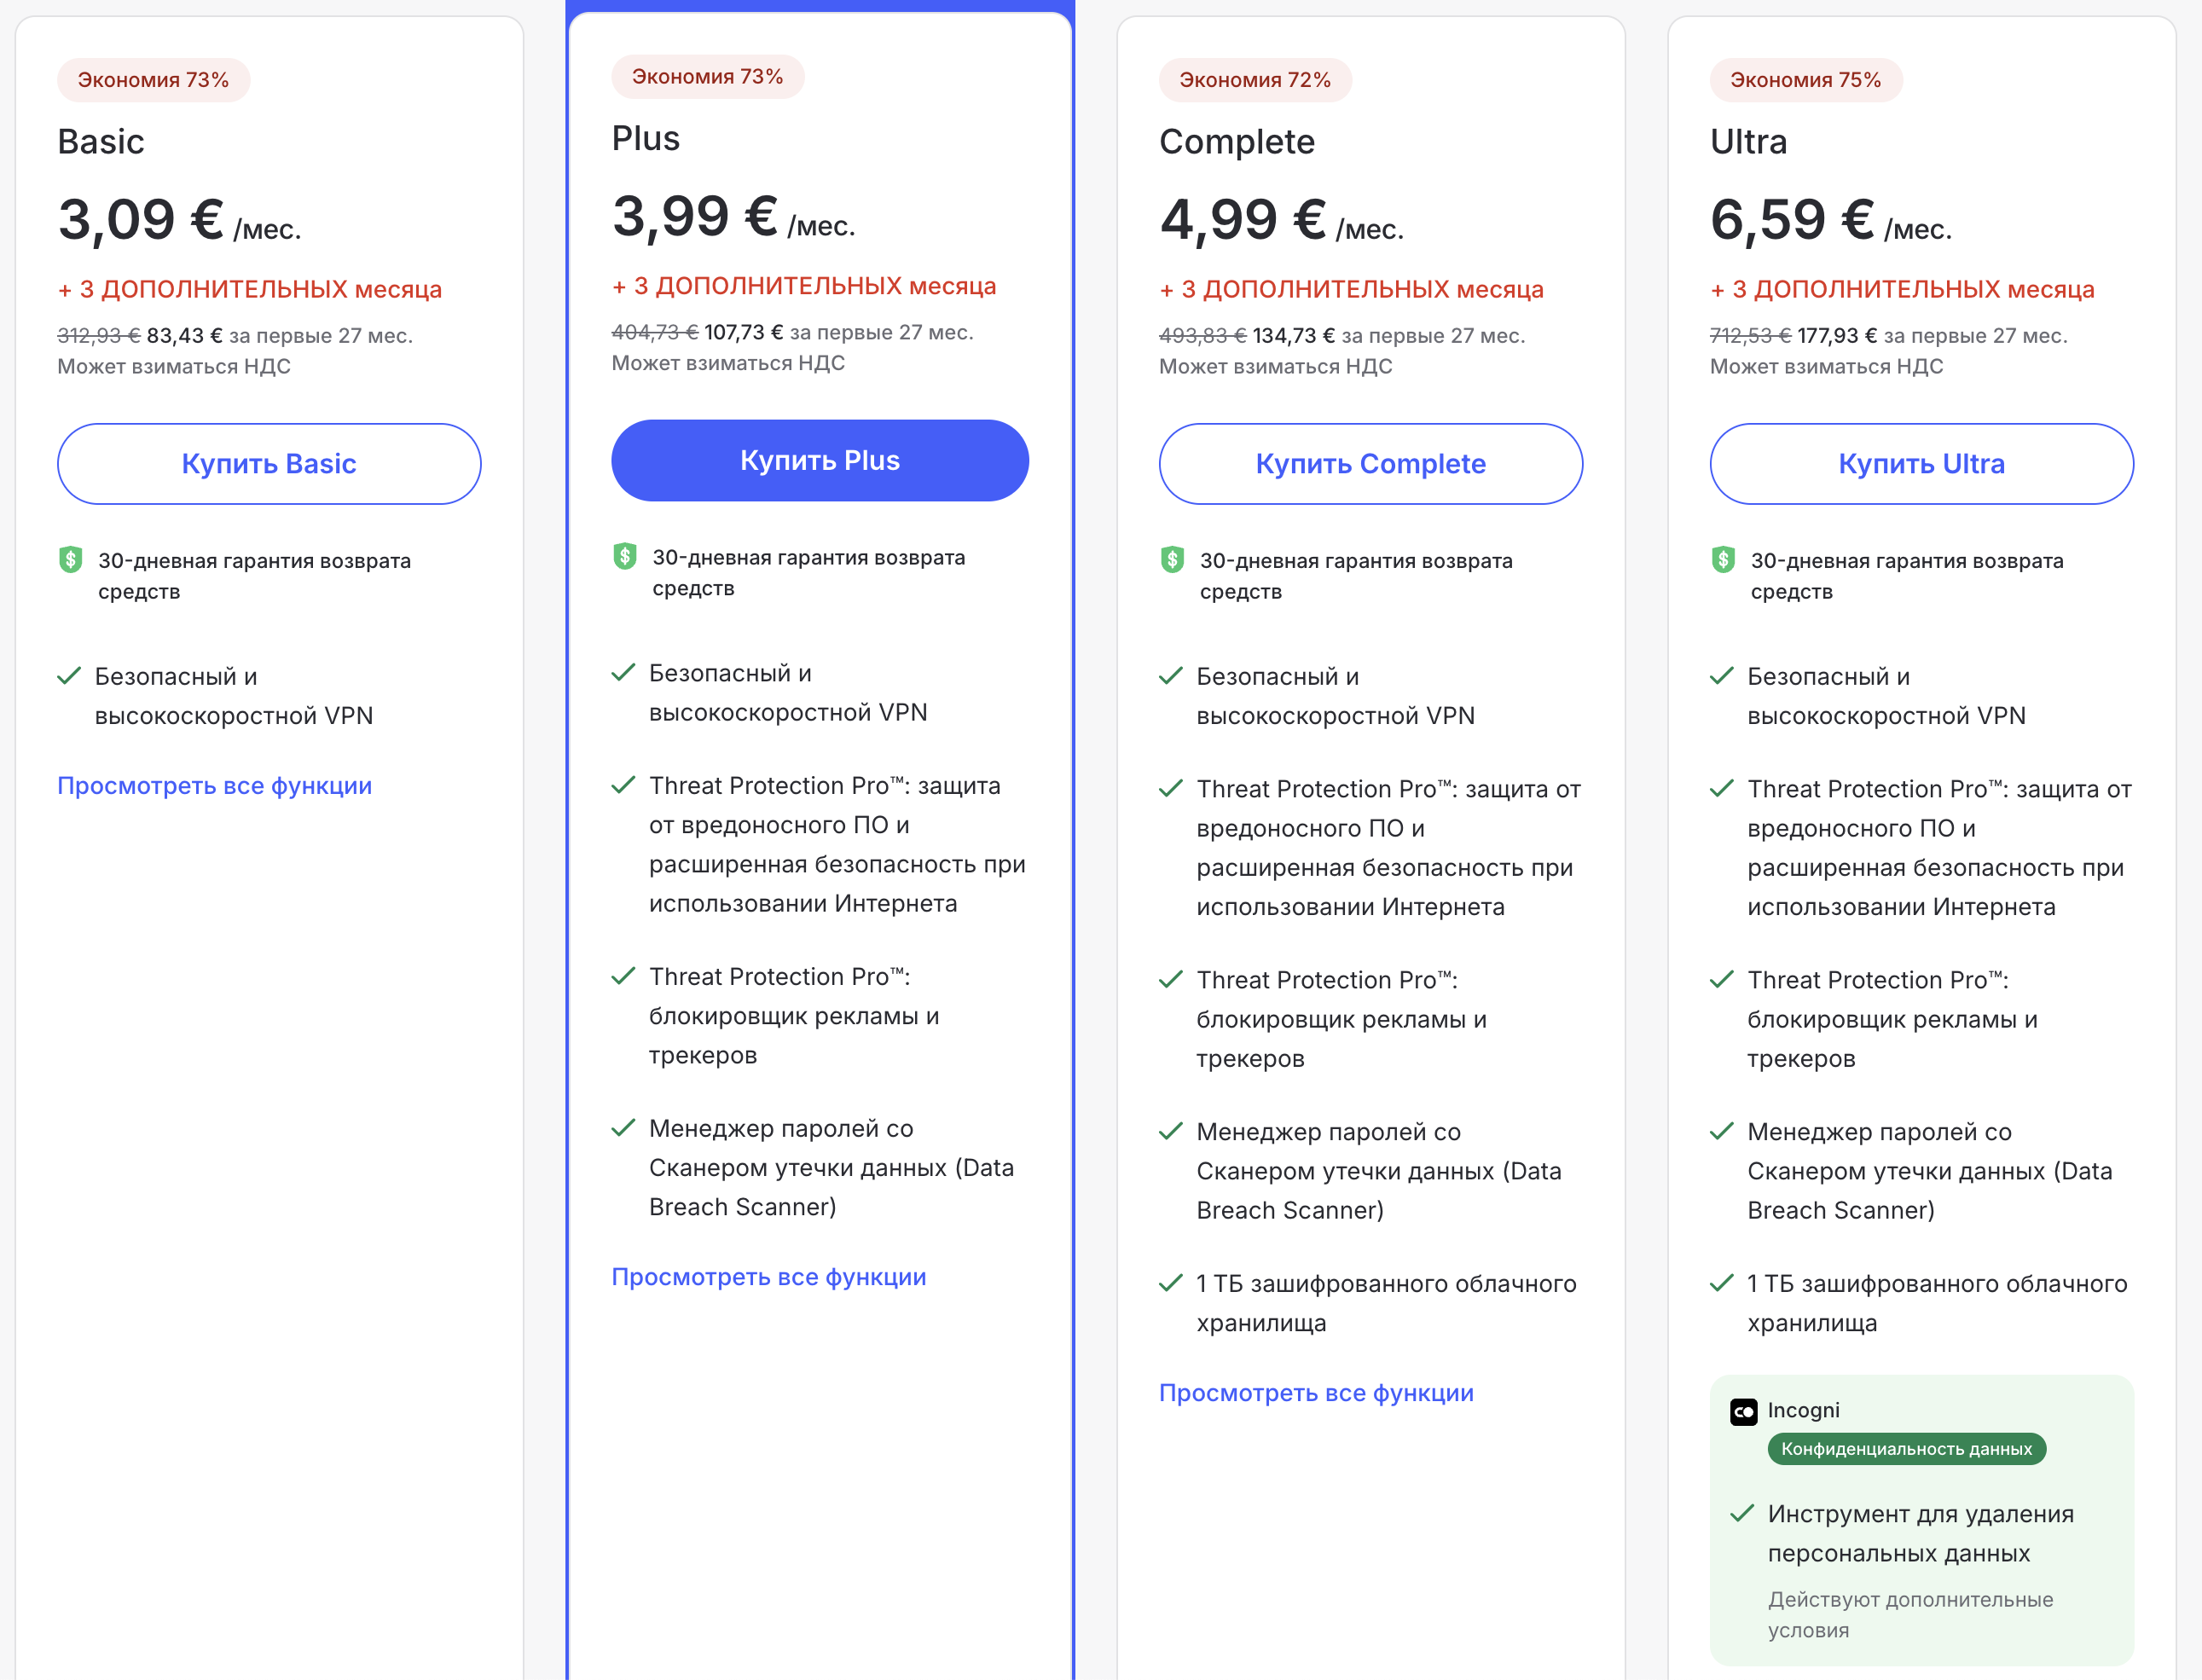Click the Купить Basic button
Screen dimensions: 2202x1680
point(269,464)
